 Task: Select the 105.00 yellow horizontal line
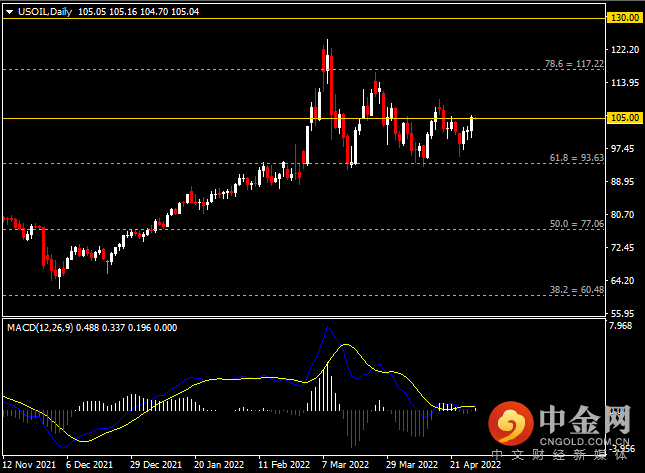tap(304, 118)
